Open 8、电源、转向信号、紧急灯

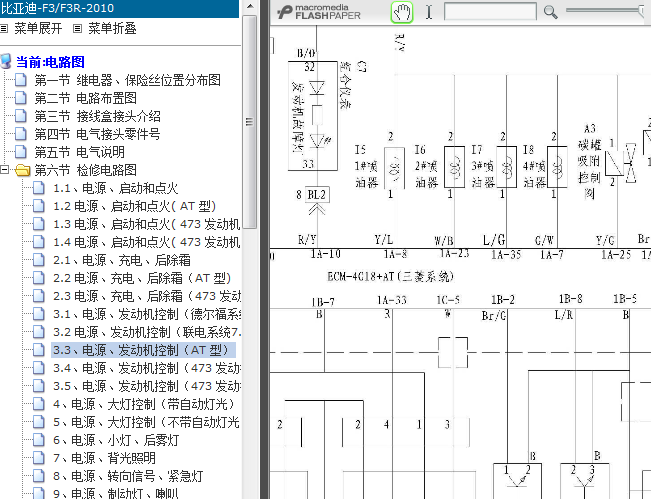click(128, 476)
